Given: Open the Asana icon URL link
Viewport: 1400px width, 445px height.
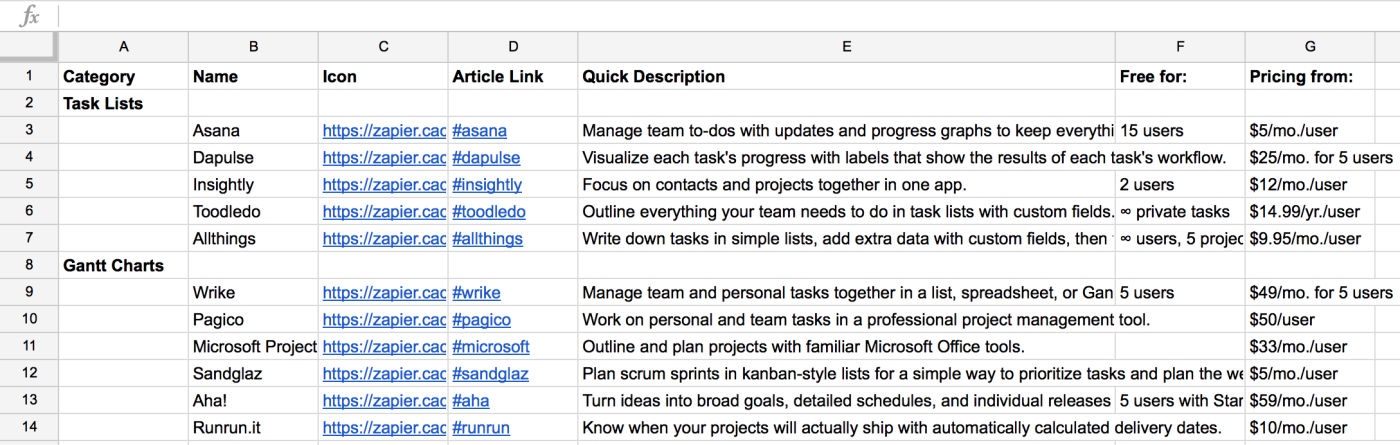Looking at the screenshot, I should 384,130.
